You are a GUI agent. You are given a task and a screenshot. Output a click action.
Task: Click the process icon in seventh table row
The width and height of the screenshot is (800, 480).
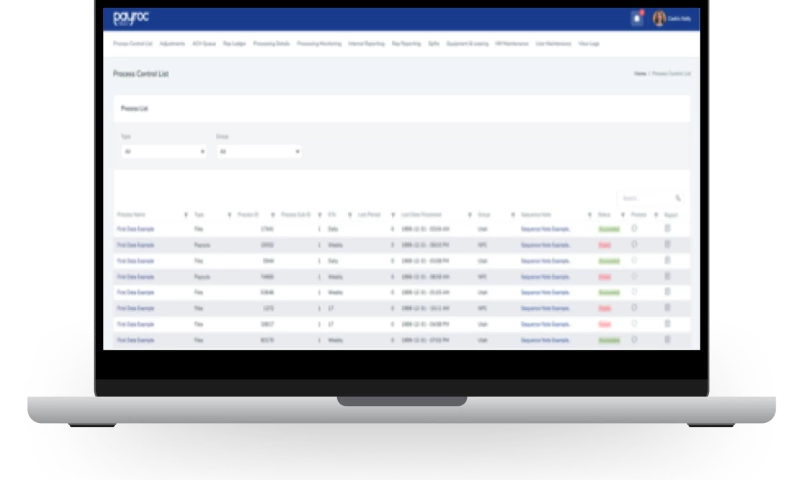(x=634, y=323)
